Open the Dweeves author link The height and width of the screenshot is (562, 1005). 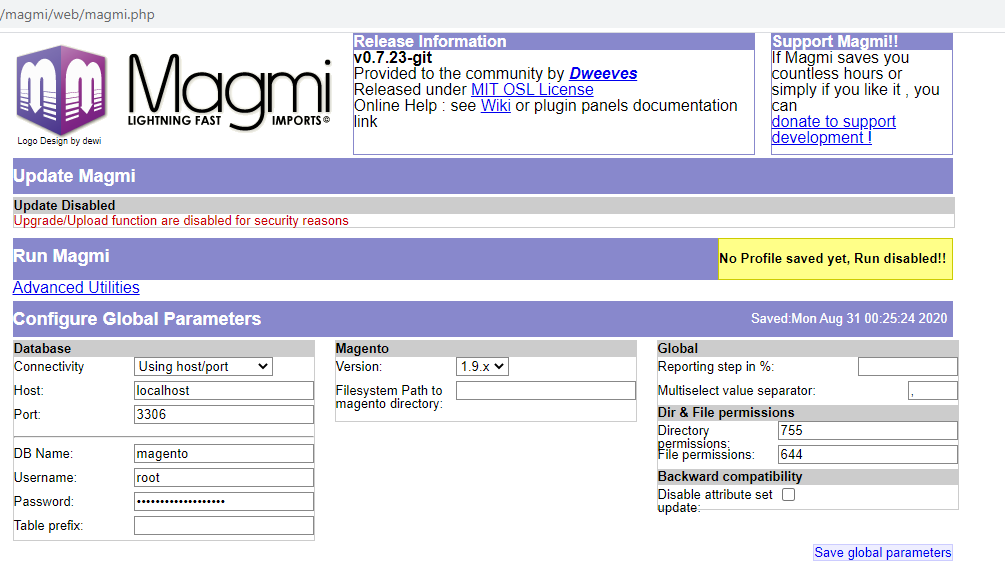603,74
